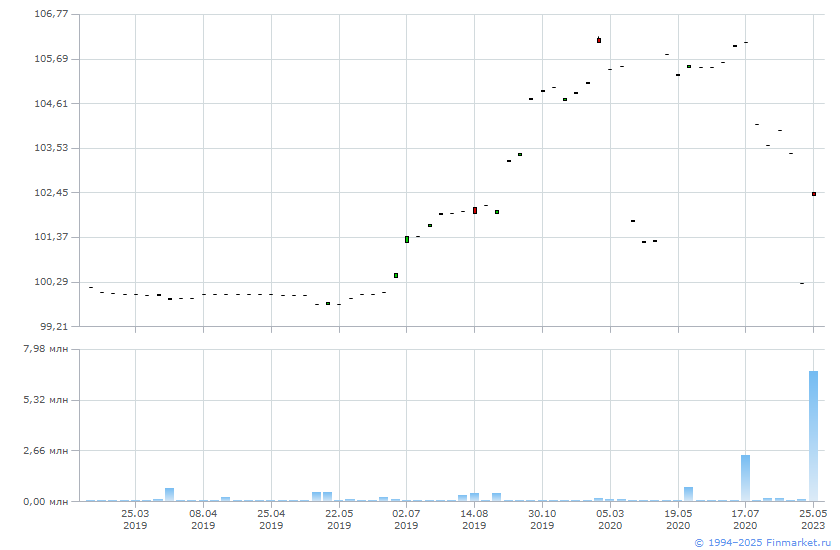Click the 7,98 млн volume label
The height and width of the screenshot is (550, 840).
[46, 349]
